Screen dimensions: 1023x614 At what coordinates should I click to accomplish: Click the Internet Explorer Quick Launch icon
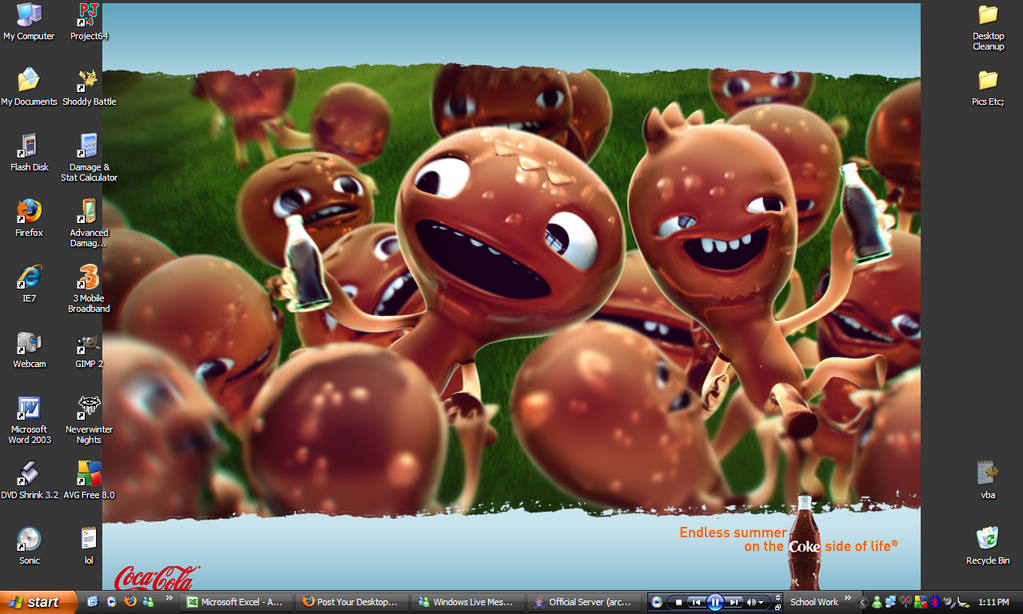tap(93, 602)
